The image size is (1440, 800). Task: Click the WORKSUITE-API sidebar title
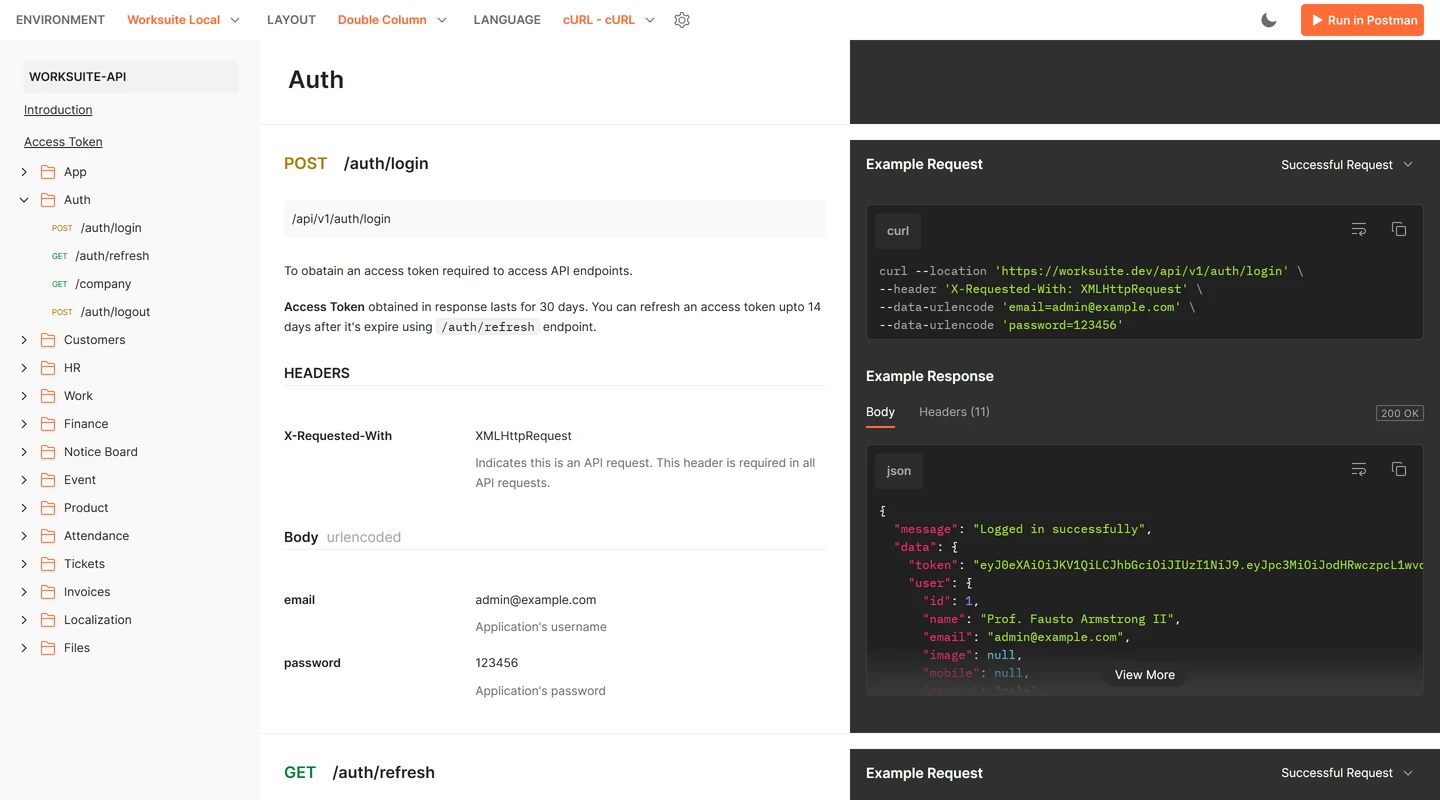pyautogui.click(x=130, y=77)
